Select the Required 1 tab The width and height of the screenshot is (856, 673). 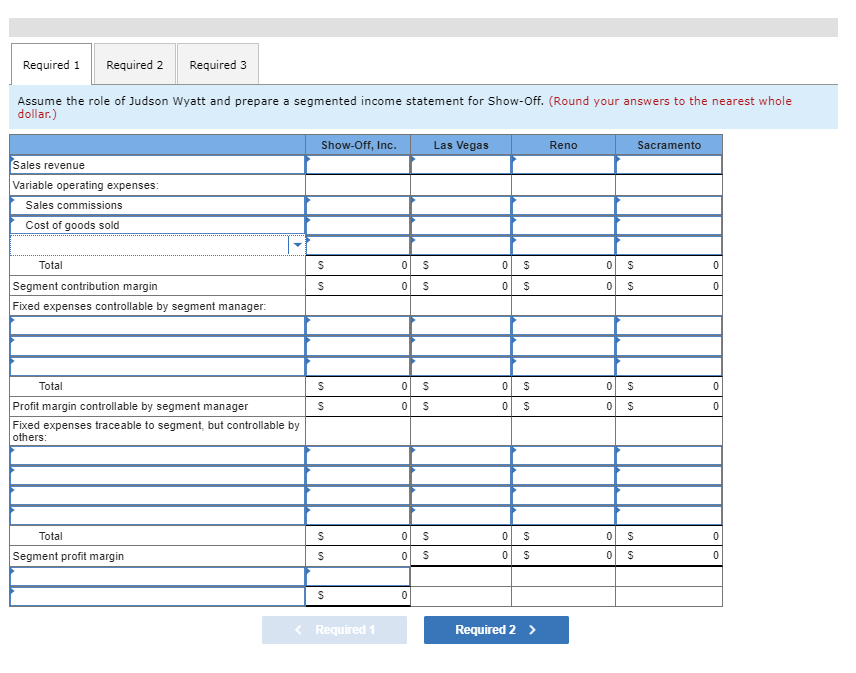51,63
